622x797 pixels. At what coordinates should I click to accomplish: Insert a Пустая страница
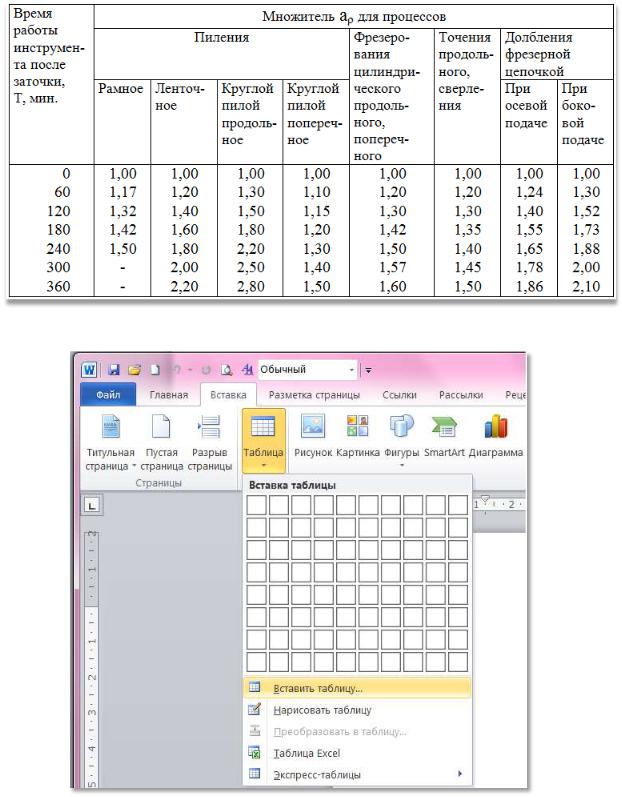point(161,442)
